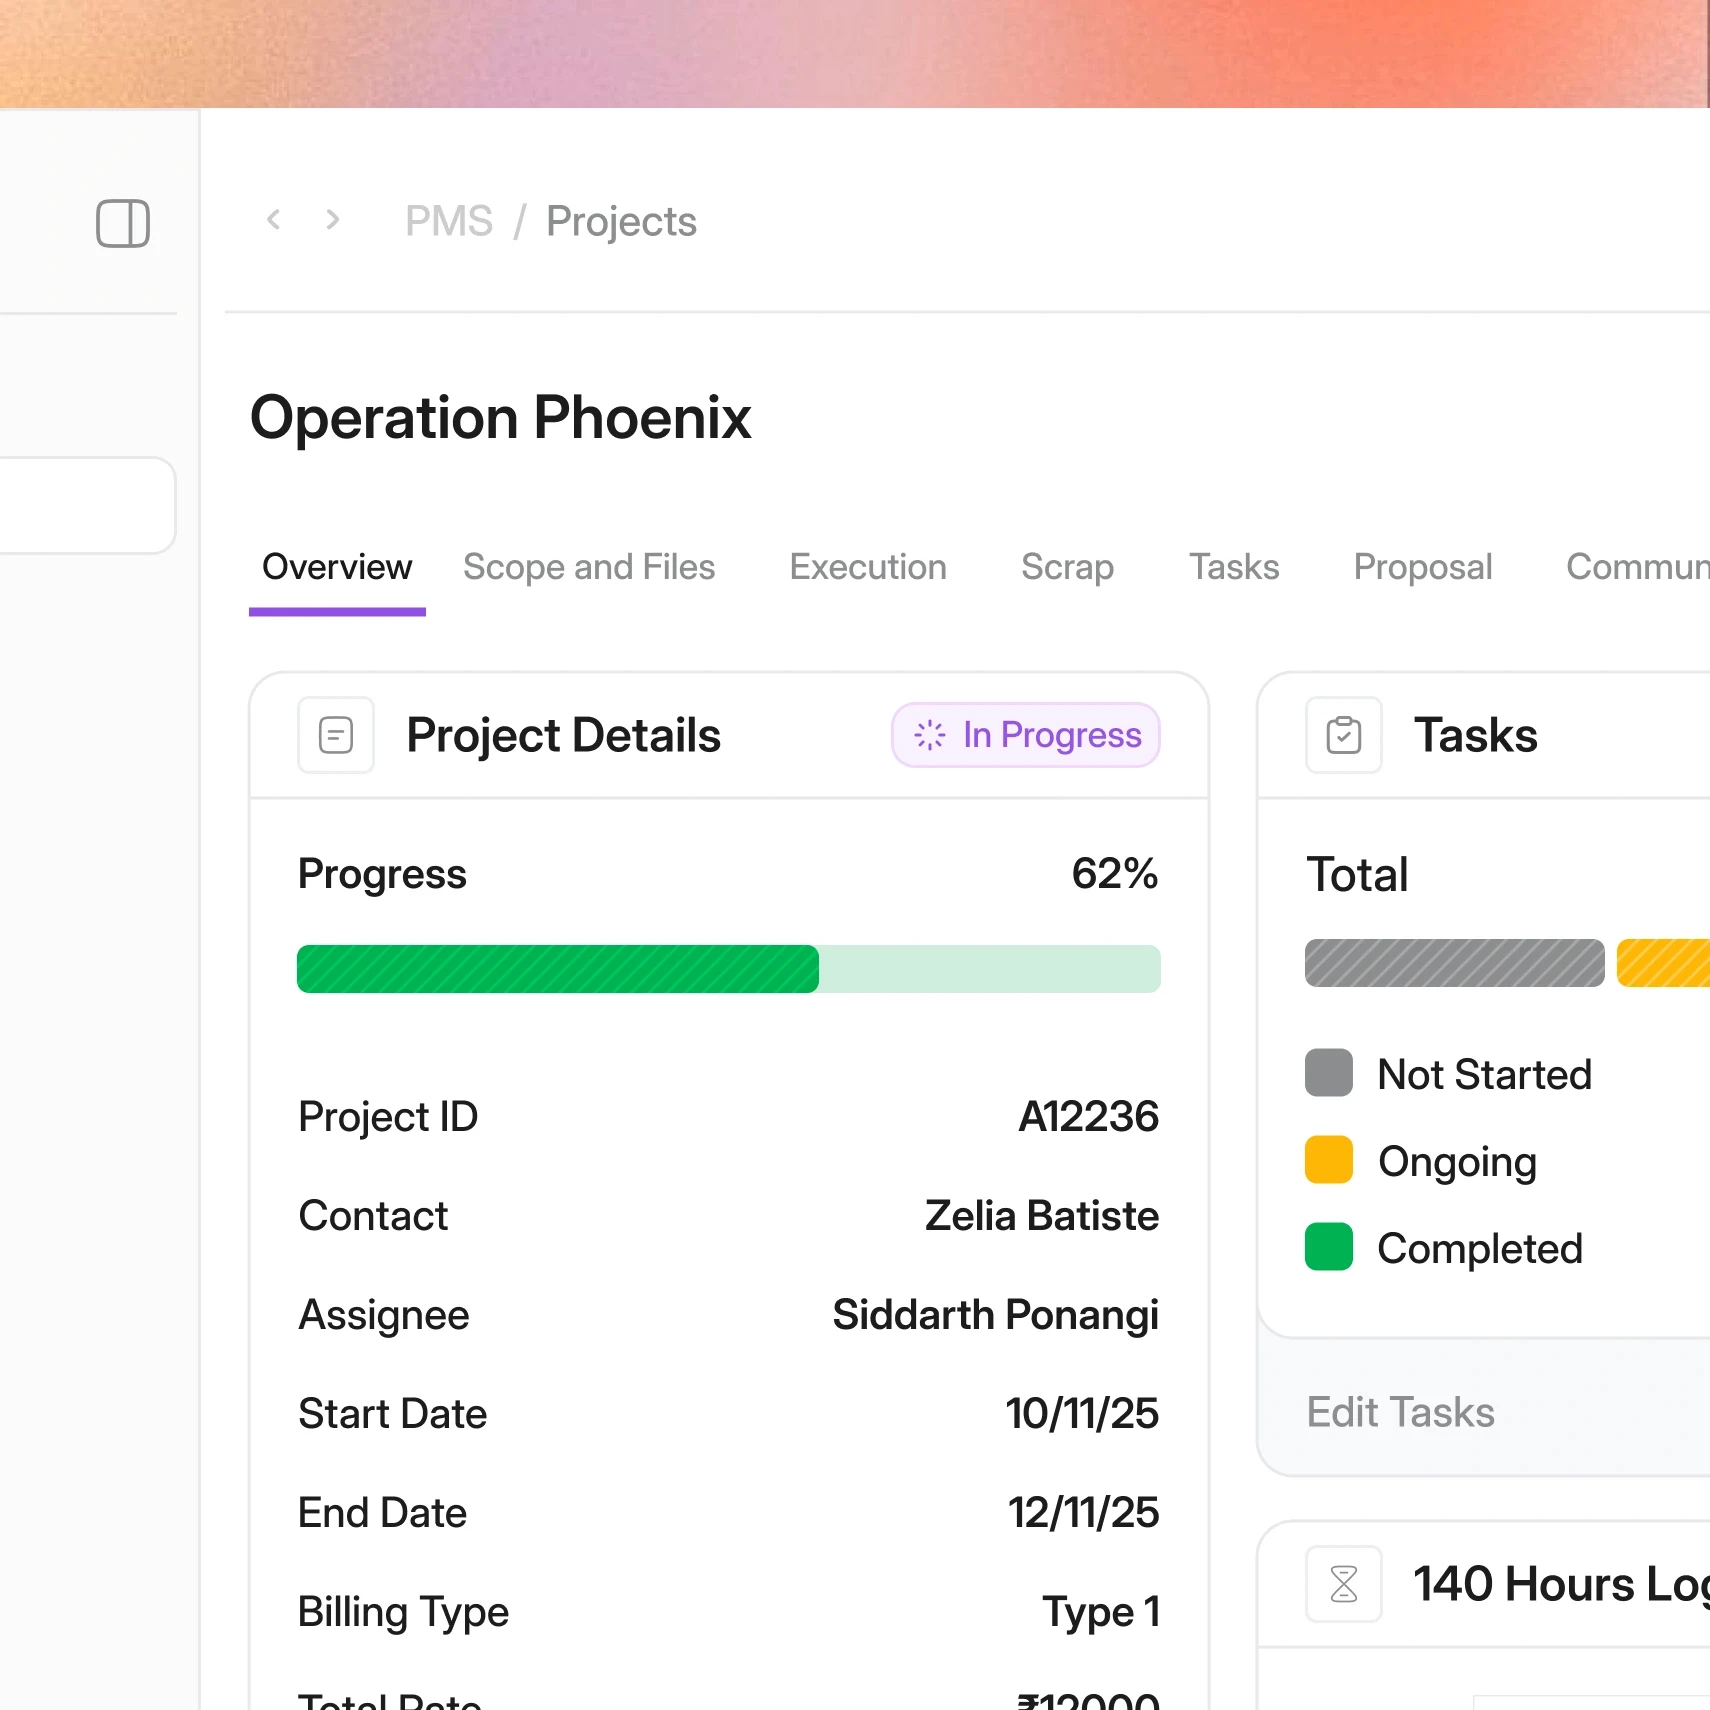Click the Tasks card heading

[x=1476, y=735]
